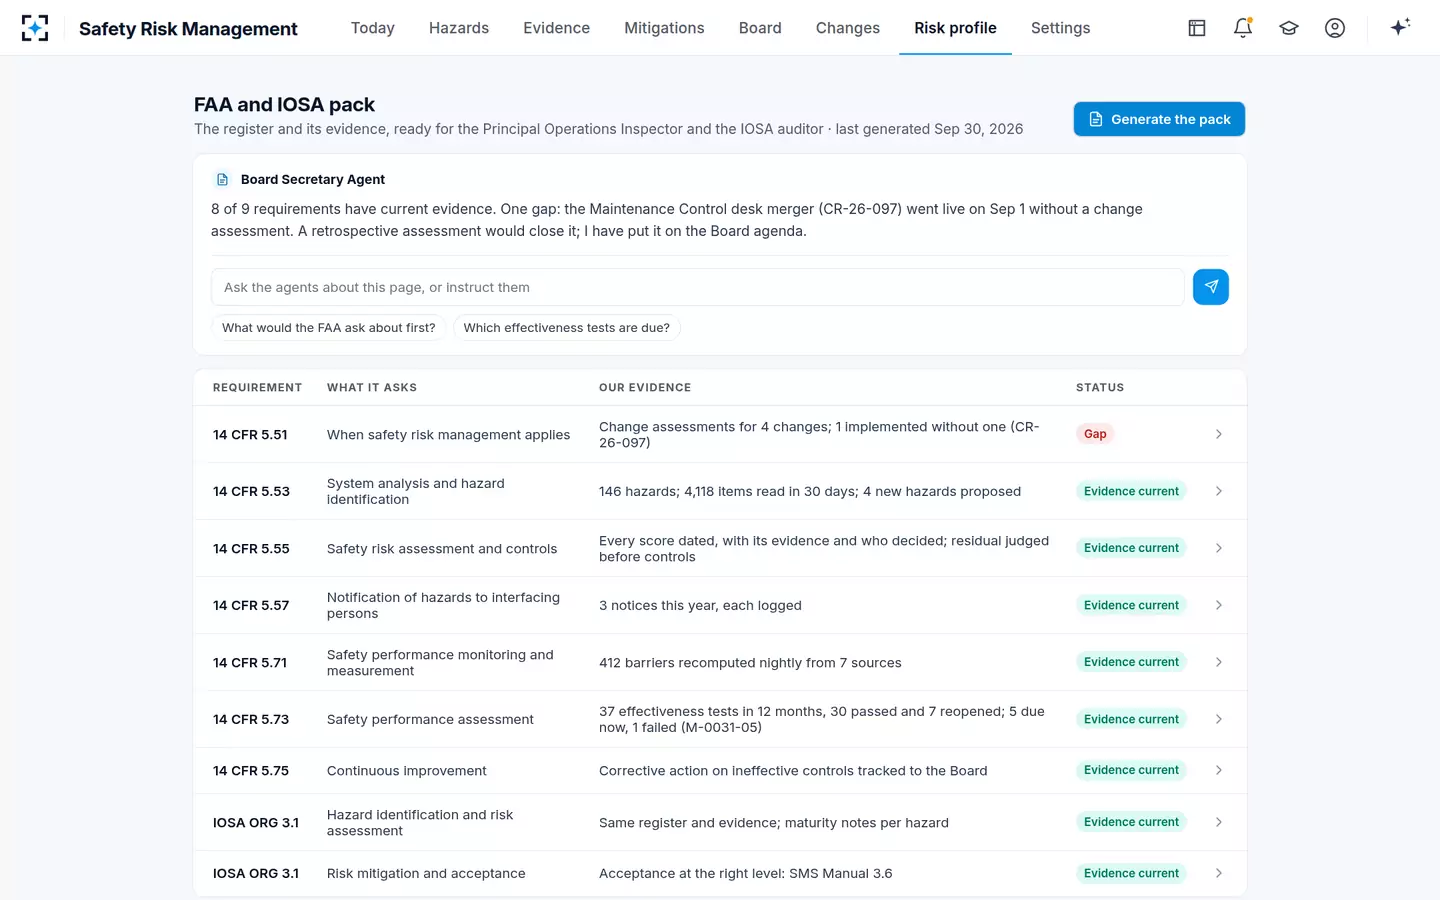Expand the Risk mitigation and acceptance chevron
This screenshot has height=900, width=1440.
click(1218, 873)
